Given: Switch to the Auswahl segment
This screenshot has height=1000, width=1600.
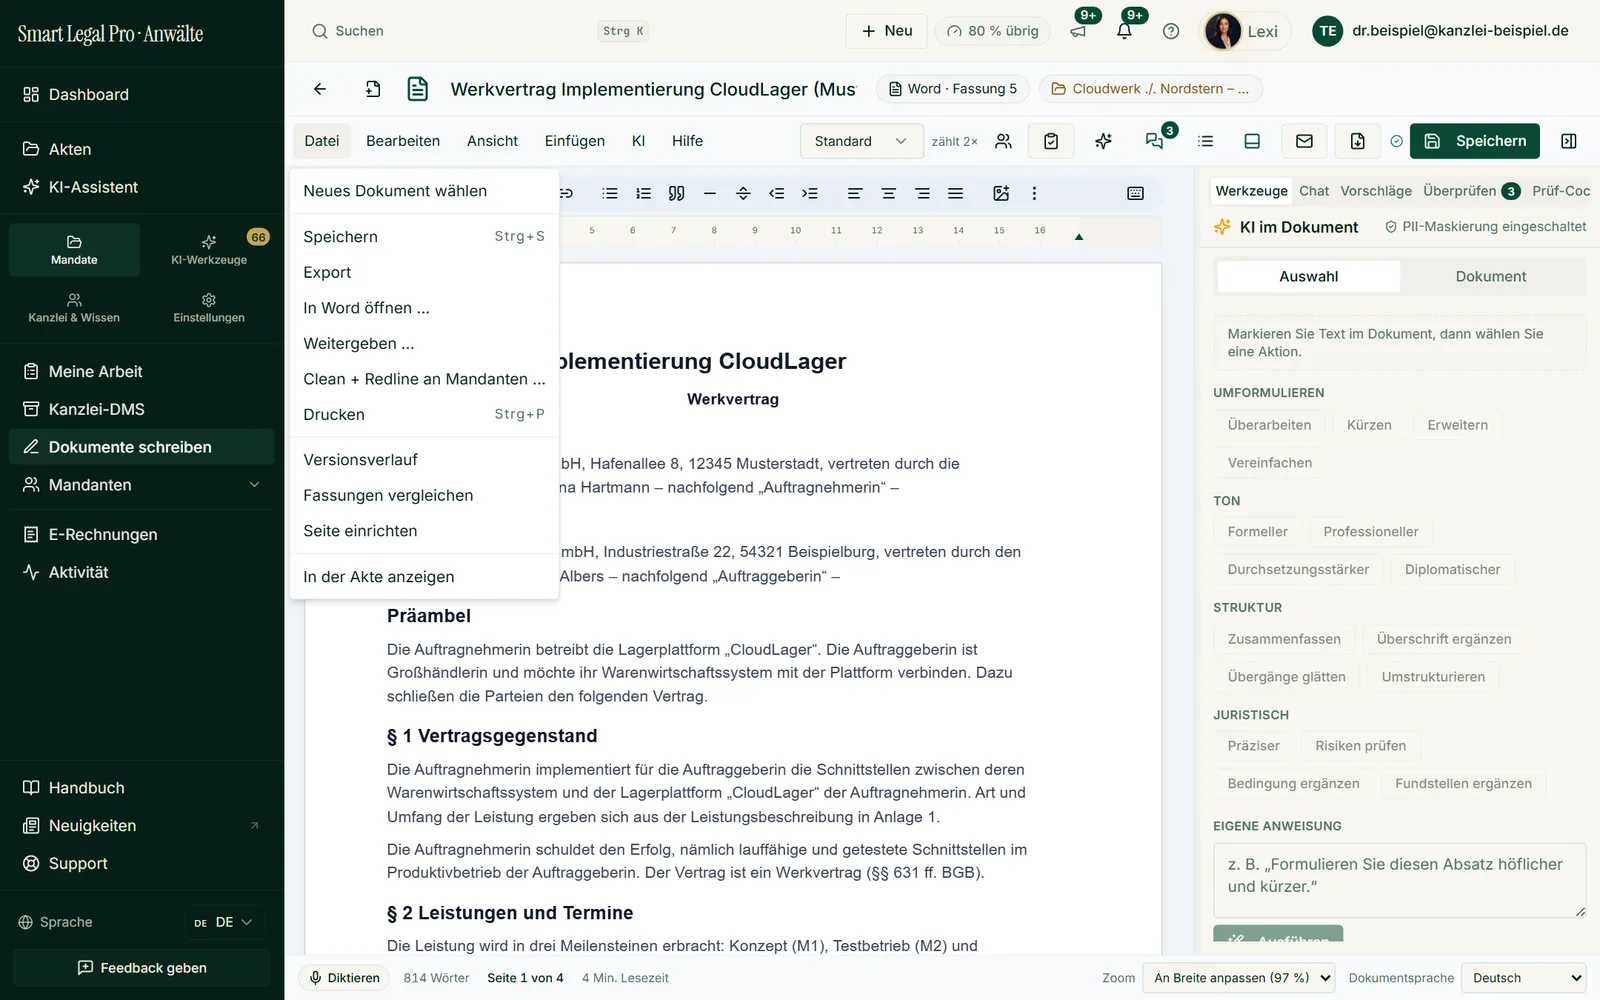Looking at the screenshot, I should coord(1308,276).
